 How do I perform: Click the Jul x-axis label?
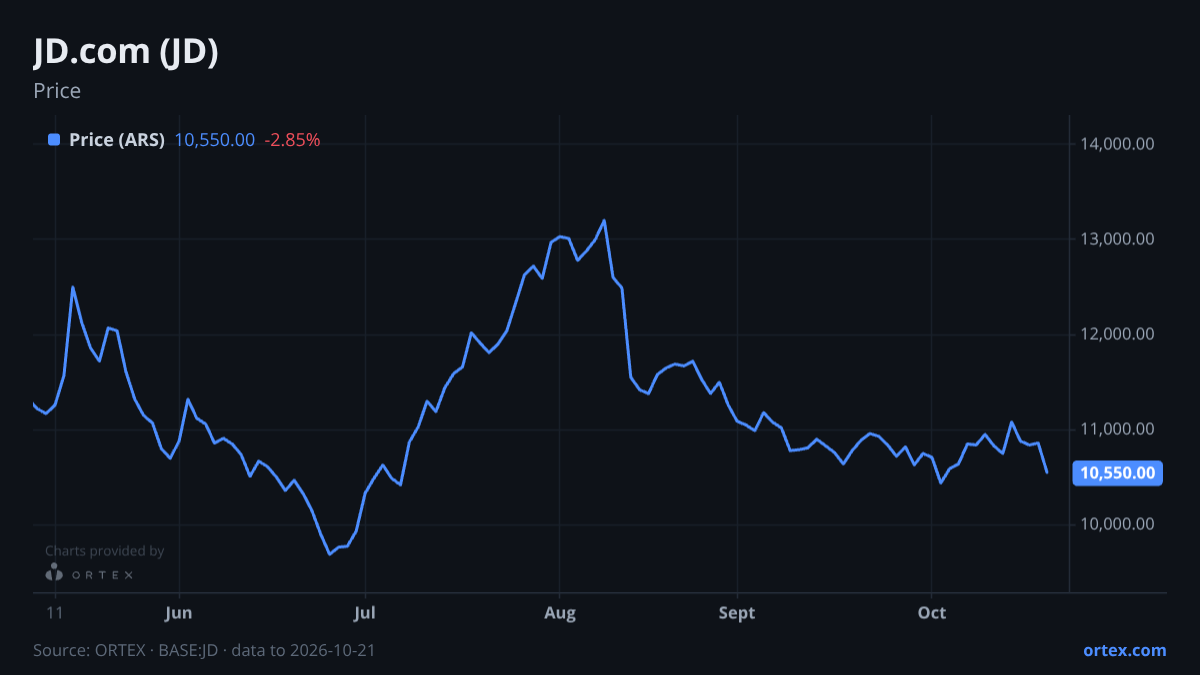coord(365,612)
